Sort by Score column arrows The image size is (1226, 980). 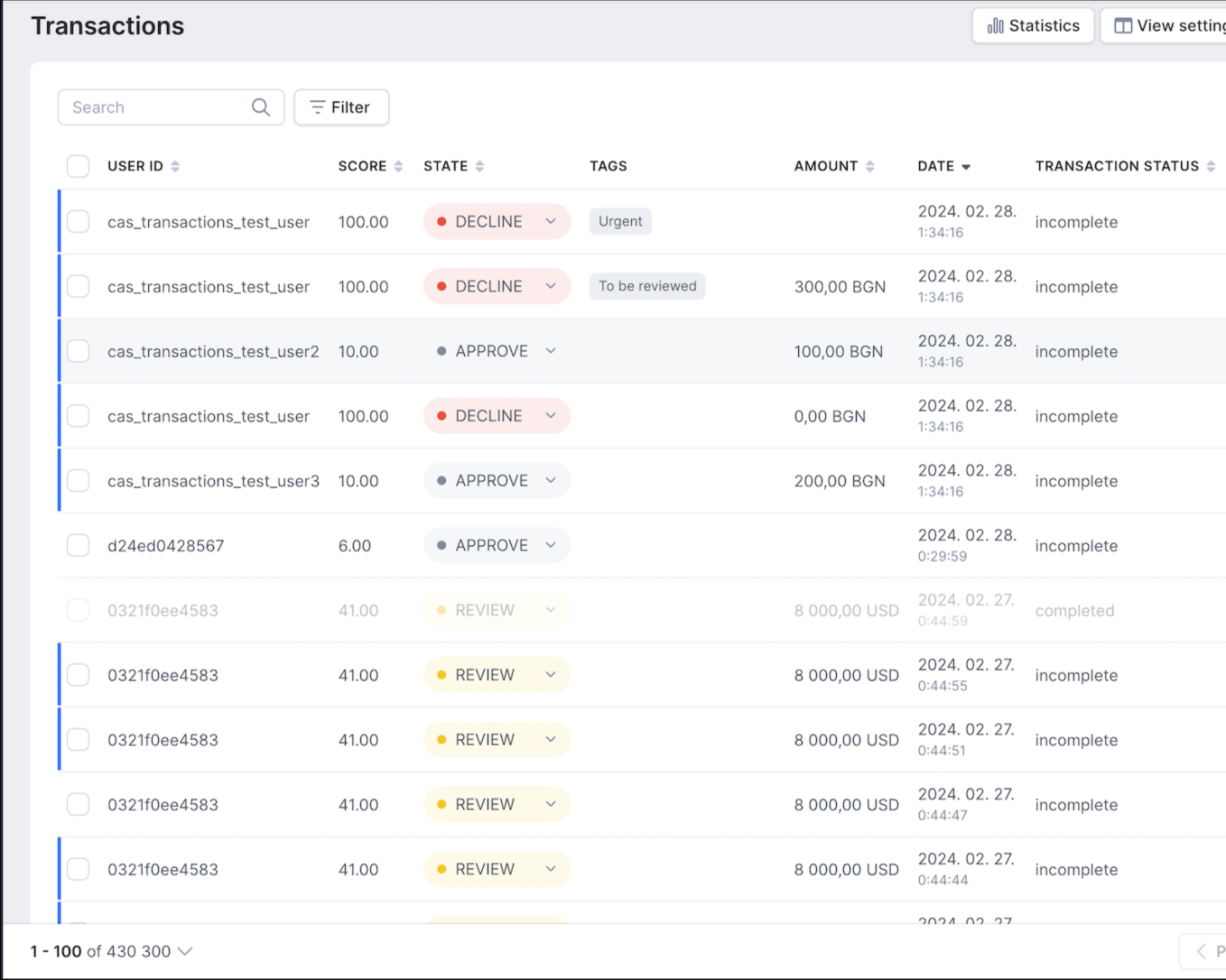pyautogui.click(x=398, y=166)
